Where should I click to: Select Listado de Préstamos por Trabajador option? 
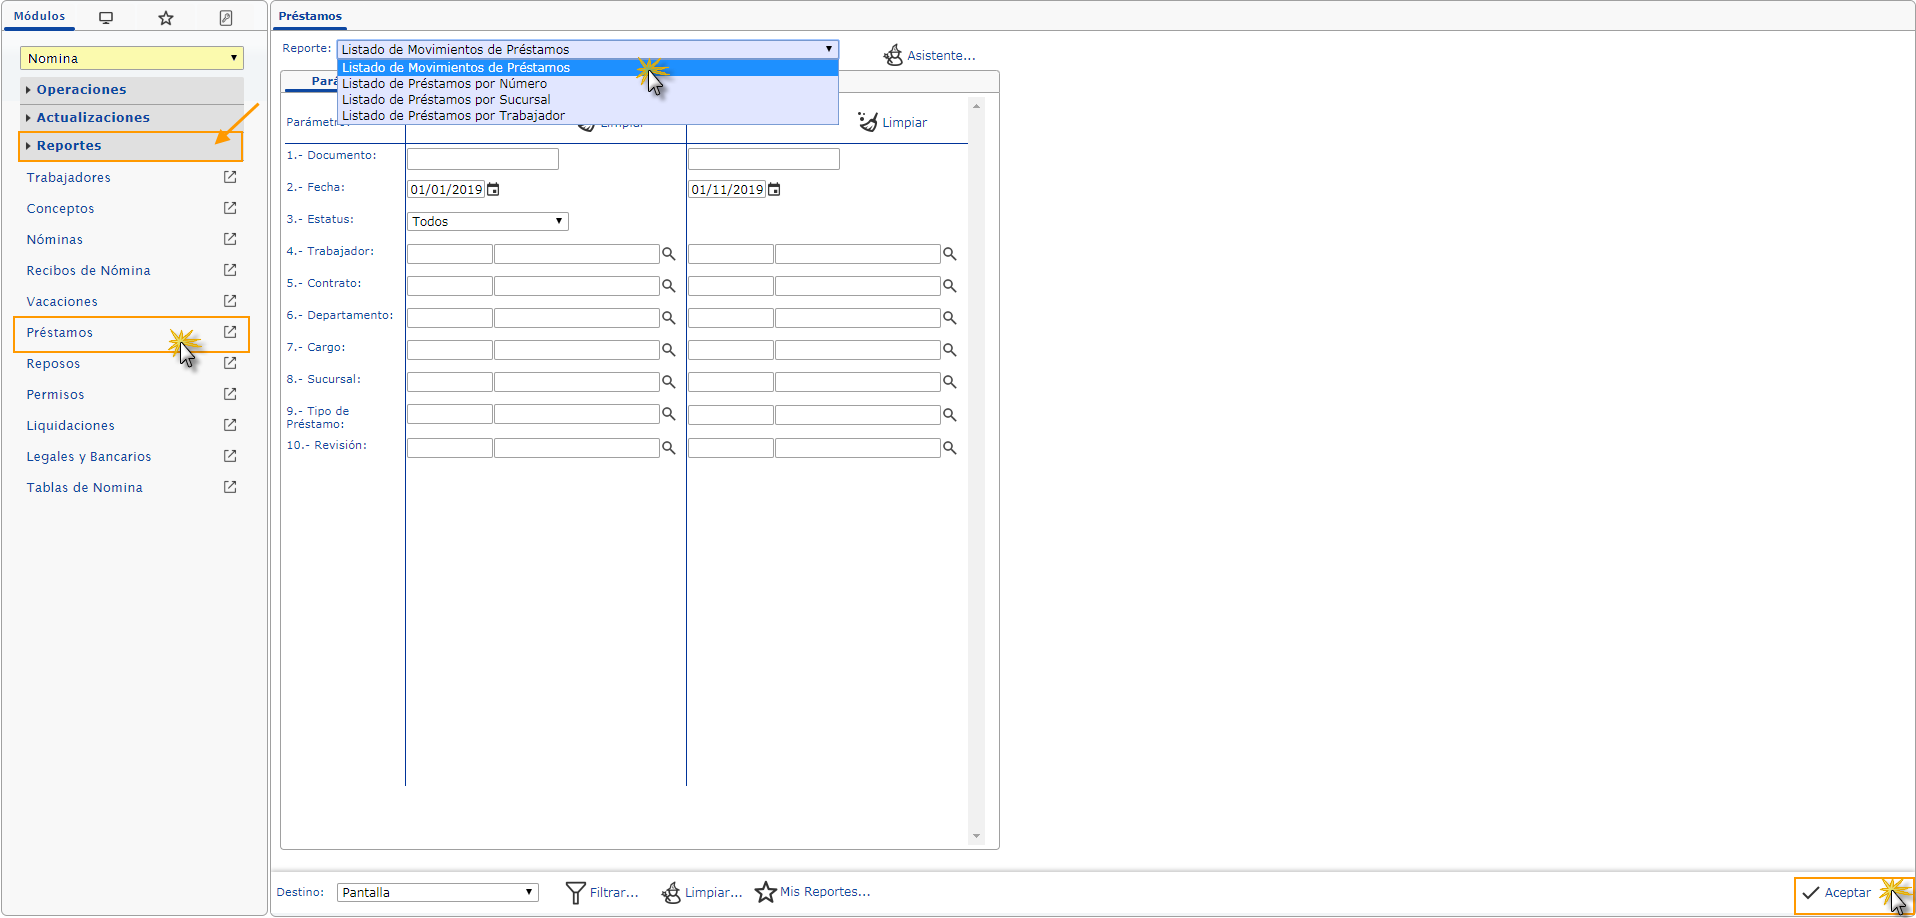[x=453, y=116]
